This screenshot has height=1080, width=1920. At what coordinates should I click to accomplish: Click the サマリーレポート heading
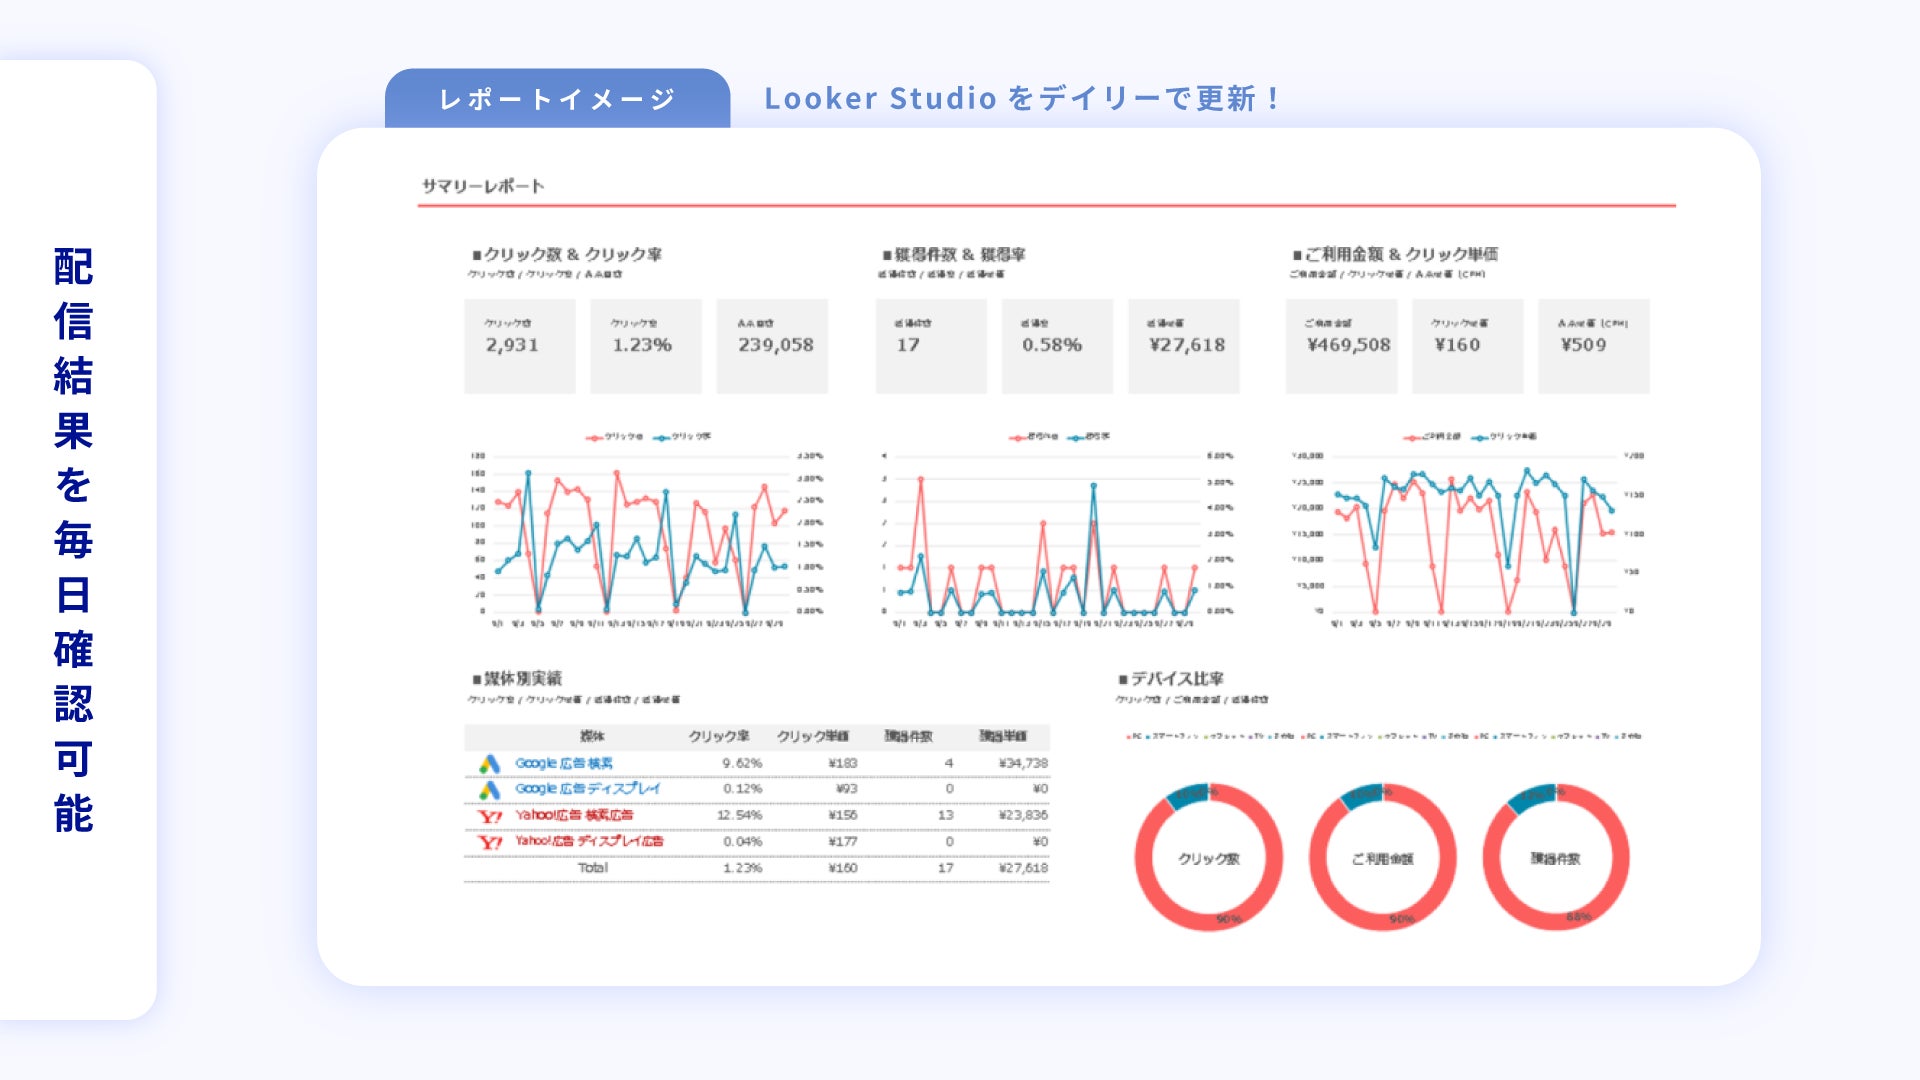pos(483,186)
